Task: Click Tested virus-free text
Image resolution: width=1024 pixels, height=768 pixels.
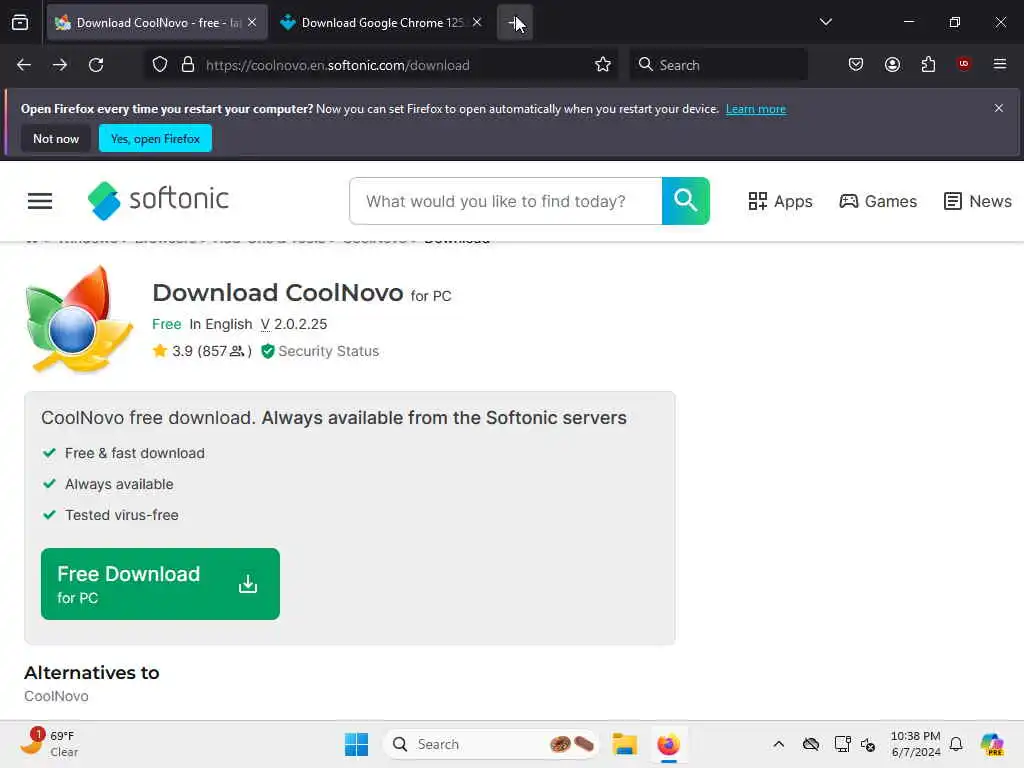Action: [x=121, y=515]
